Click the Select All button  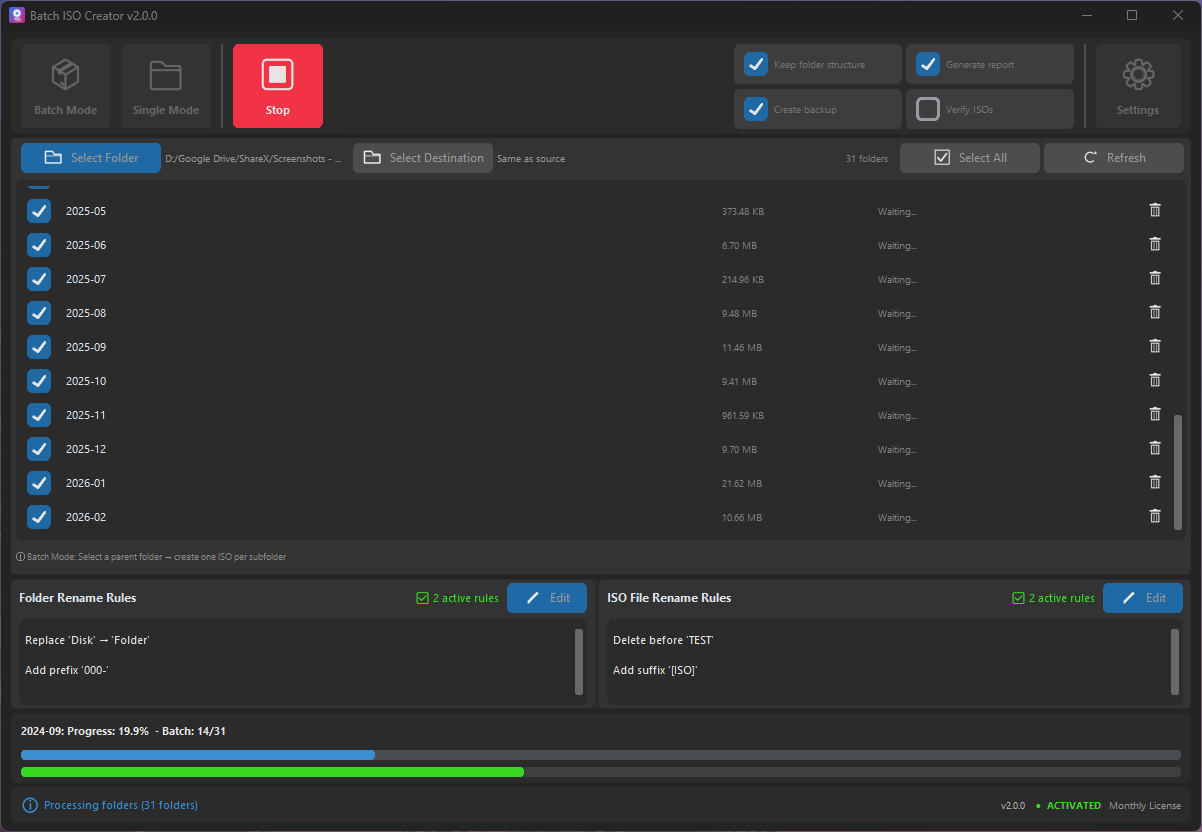point(970,158)
